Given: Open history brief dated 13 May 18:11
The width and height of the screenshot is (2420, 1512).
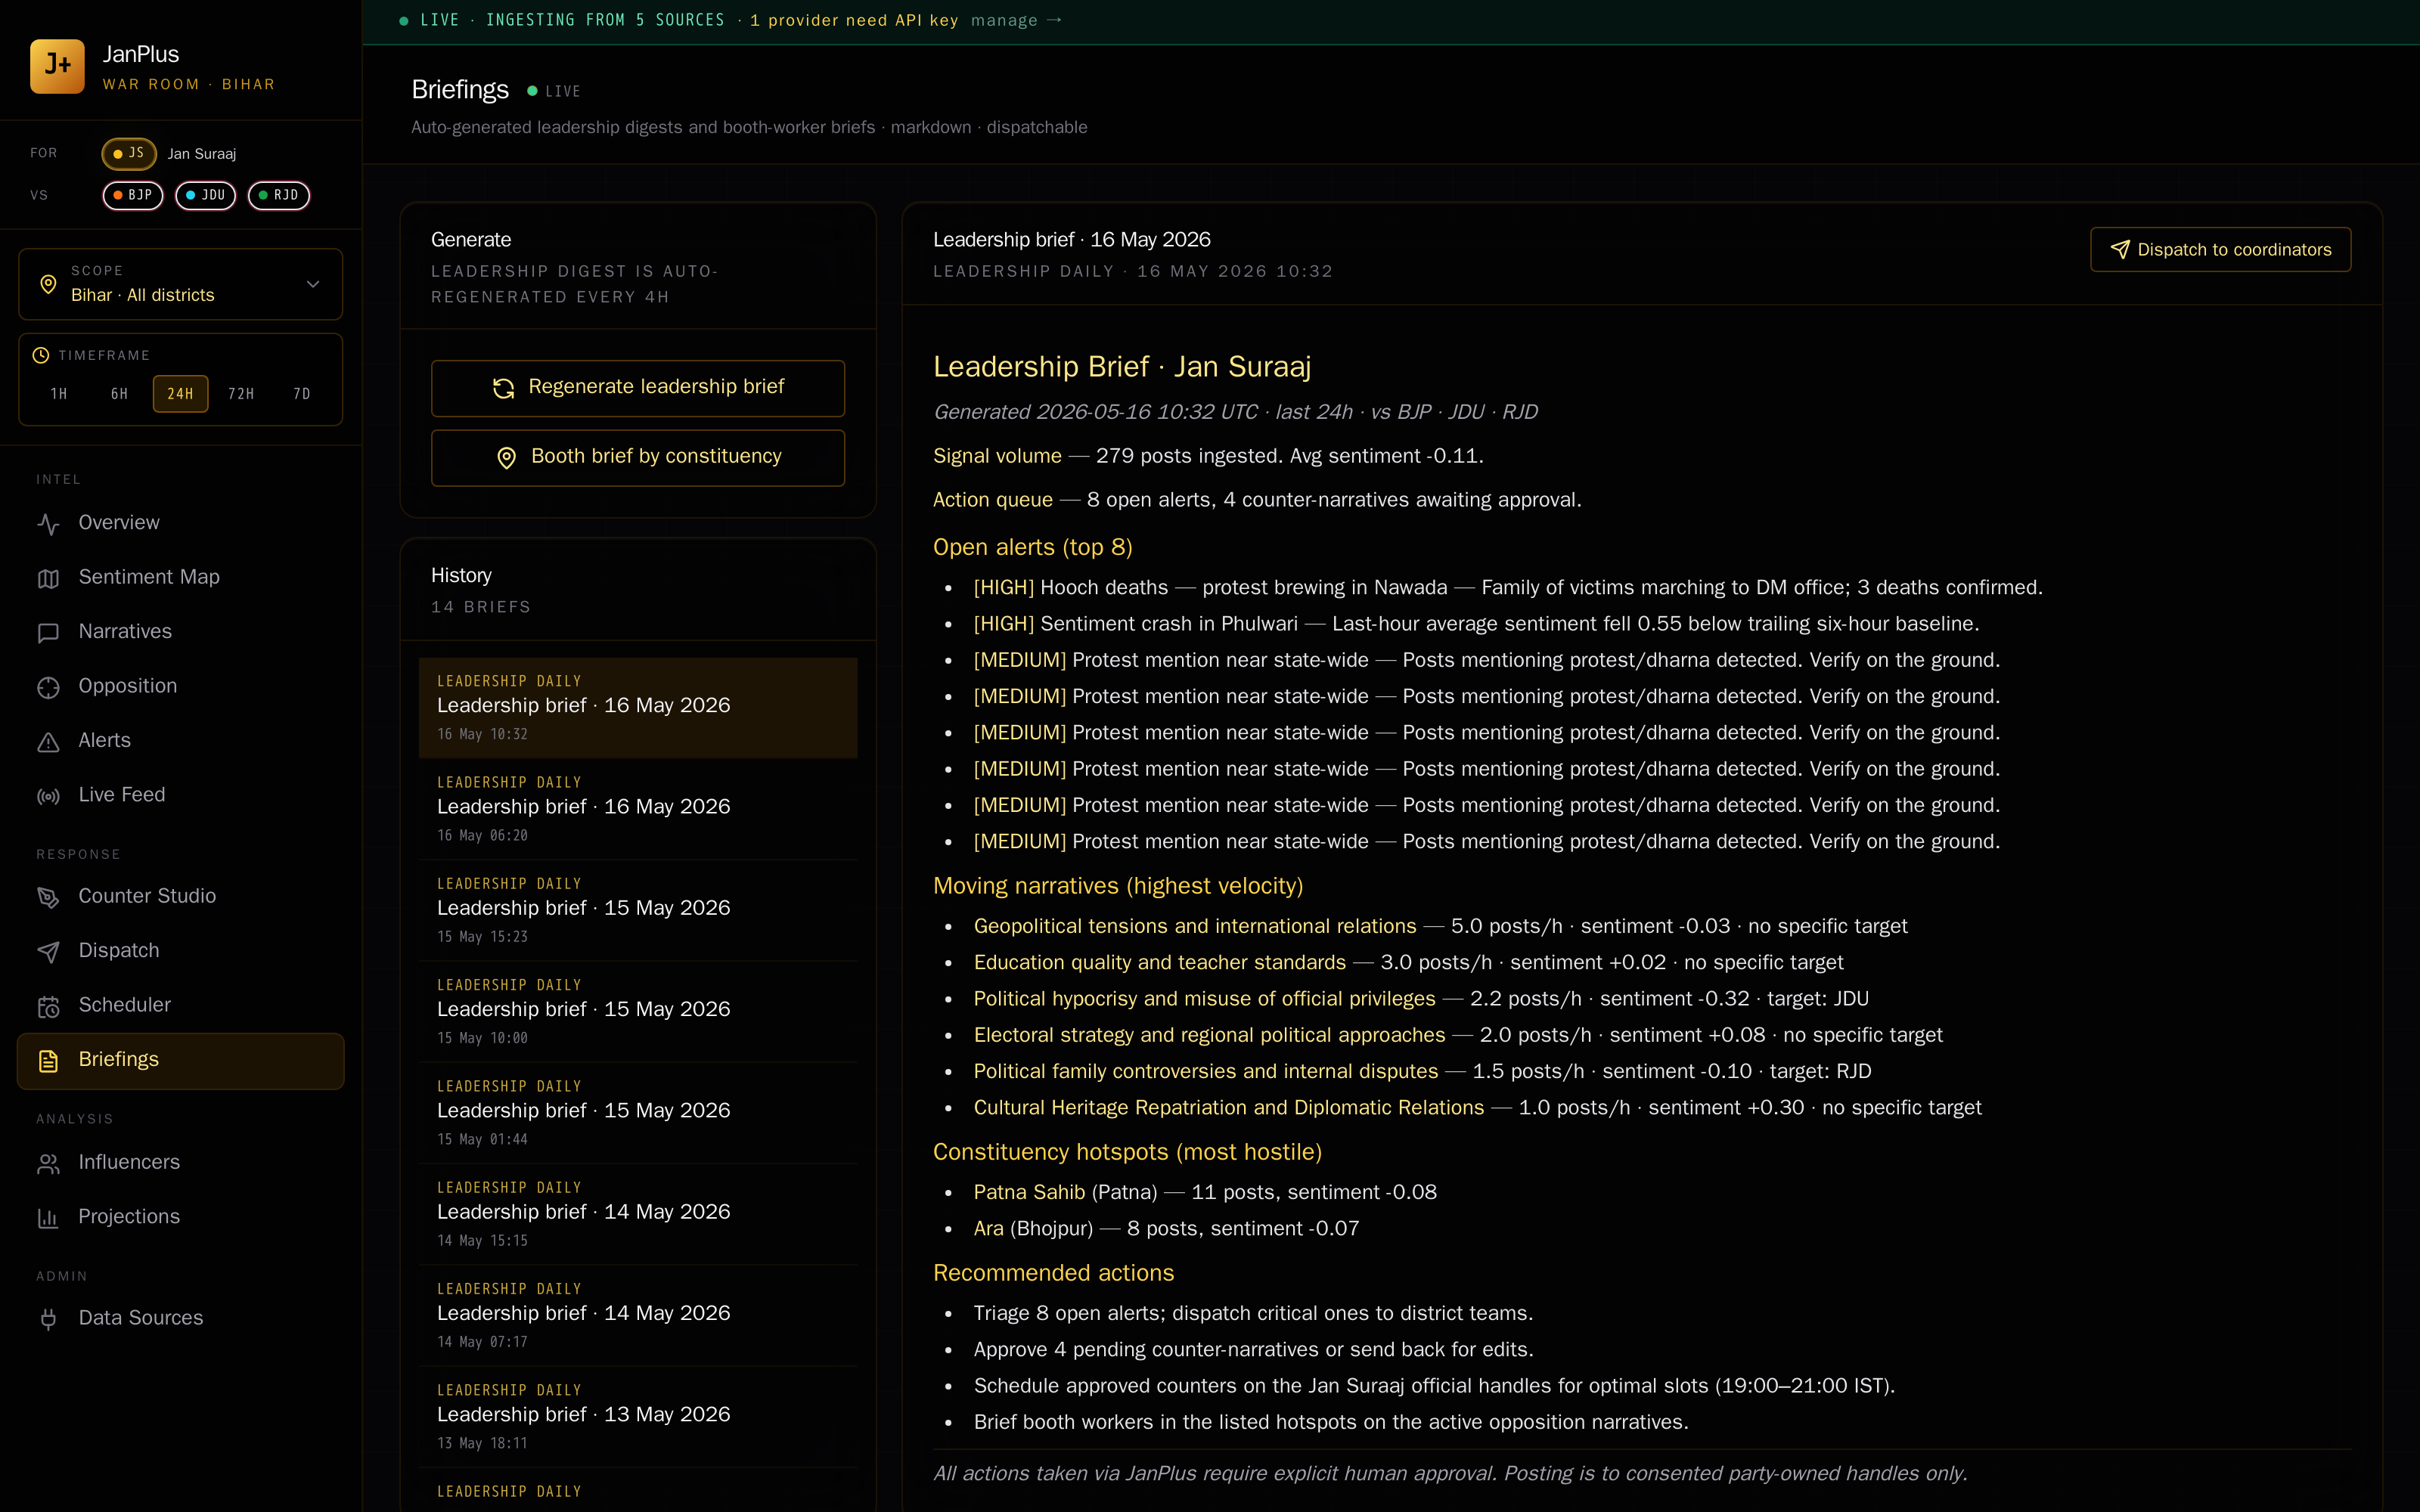Looking at the screenshot, I should (x=638, y=1417).
